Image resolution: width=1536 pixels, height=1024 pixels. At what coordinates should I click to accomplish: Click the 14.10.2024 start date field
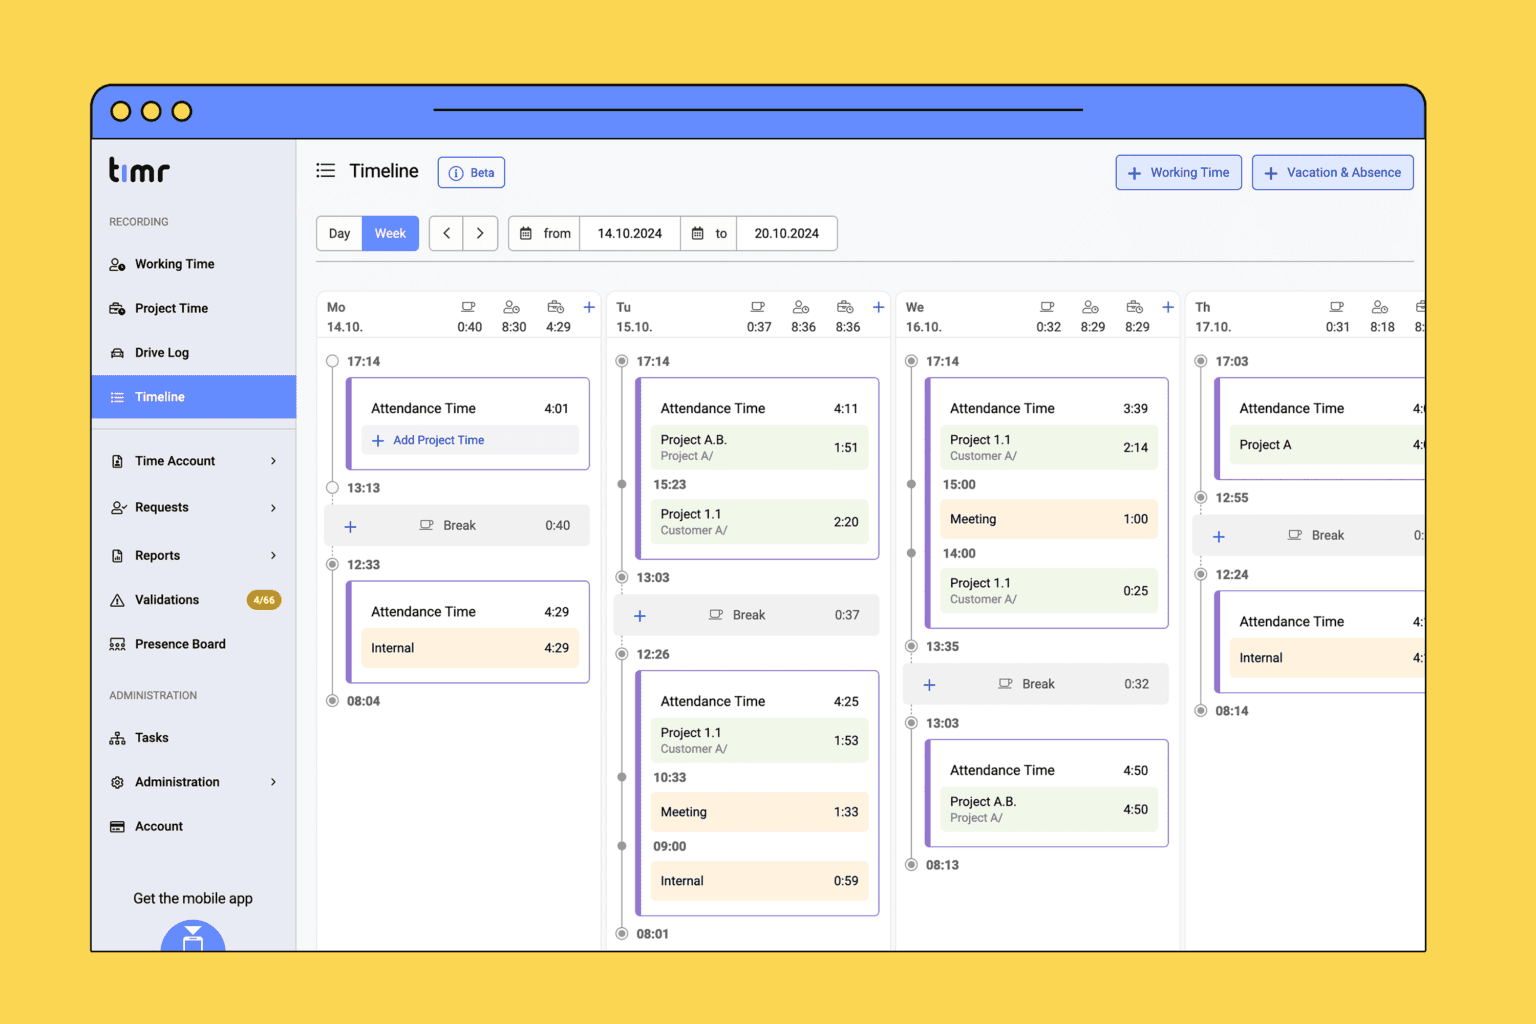tap(629, 233)
